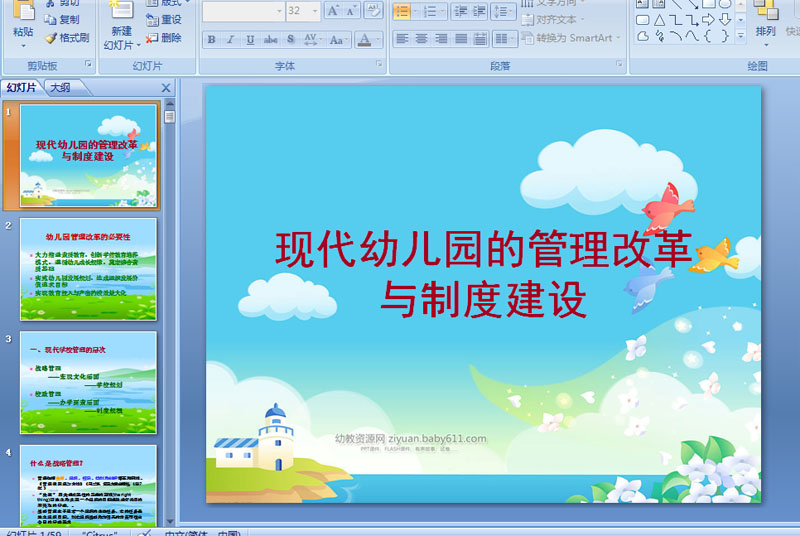
Task: Select slide 1 thumbnail
Action: pos(88,156)
